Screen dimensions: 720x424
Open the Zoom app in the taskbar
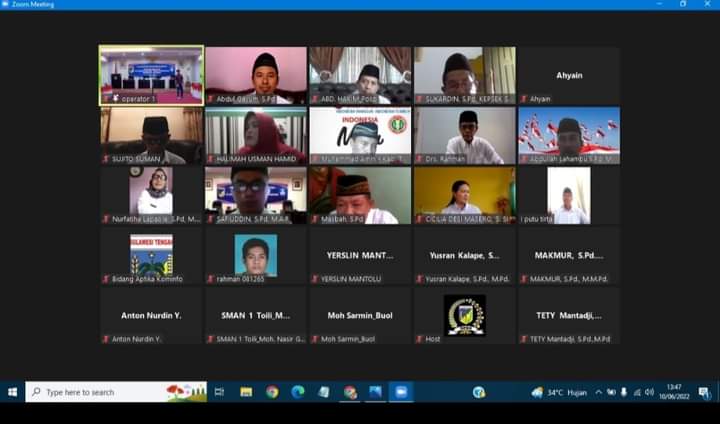click(x=401, y=392)
